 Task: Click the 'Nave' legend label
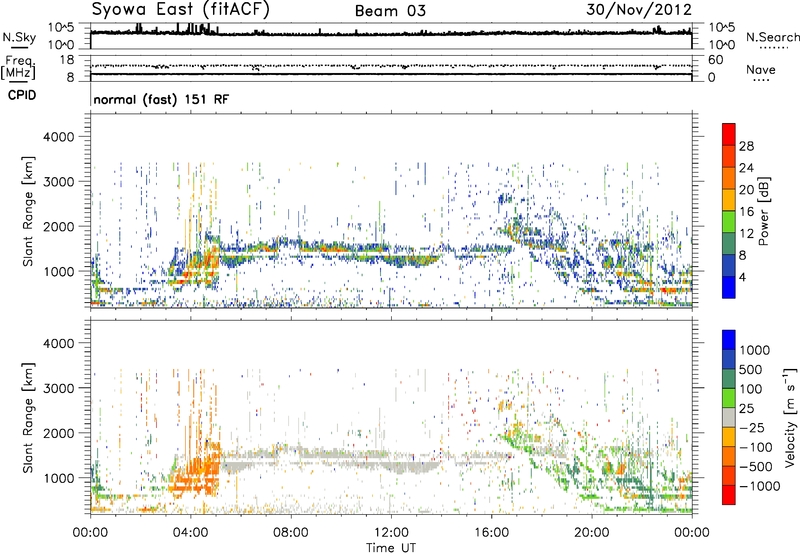[761, 69]
